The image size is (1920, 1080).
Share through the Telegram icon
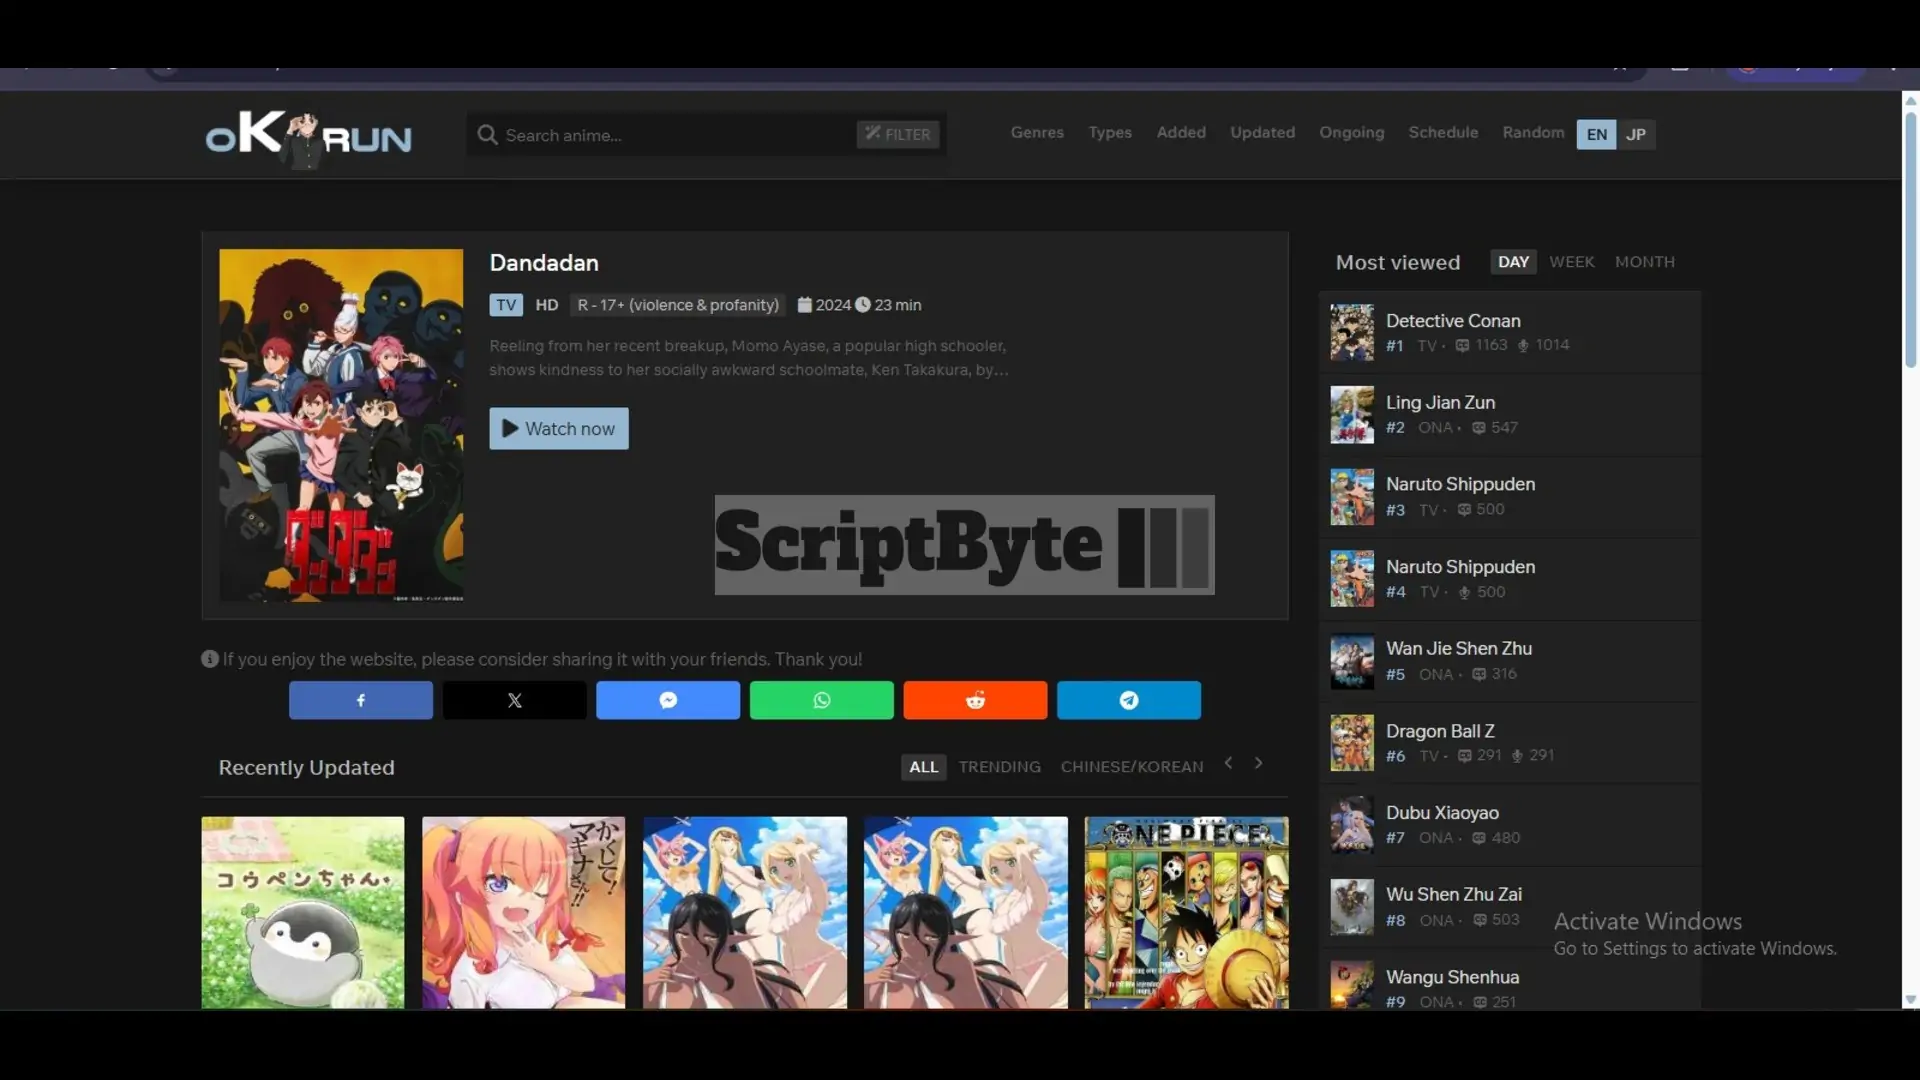pos(1128,700)
